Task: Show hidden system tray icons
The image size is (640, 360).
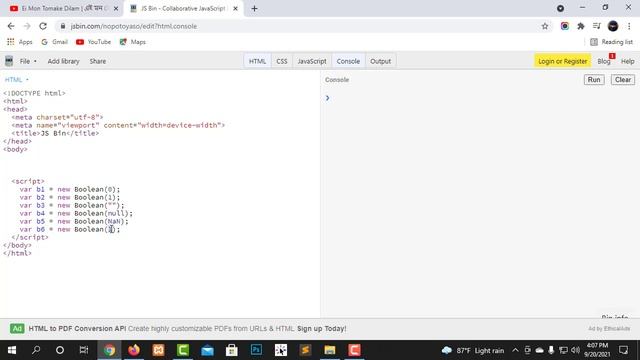Action: click(515, 350)
